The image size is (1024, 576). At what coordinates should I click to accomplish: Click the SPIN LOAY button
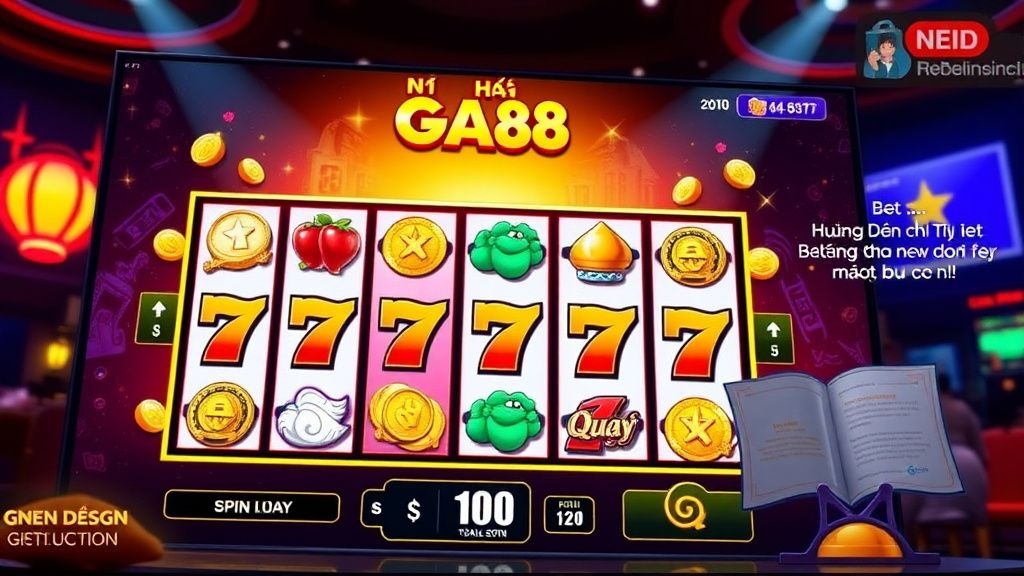[251, 506]
